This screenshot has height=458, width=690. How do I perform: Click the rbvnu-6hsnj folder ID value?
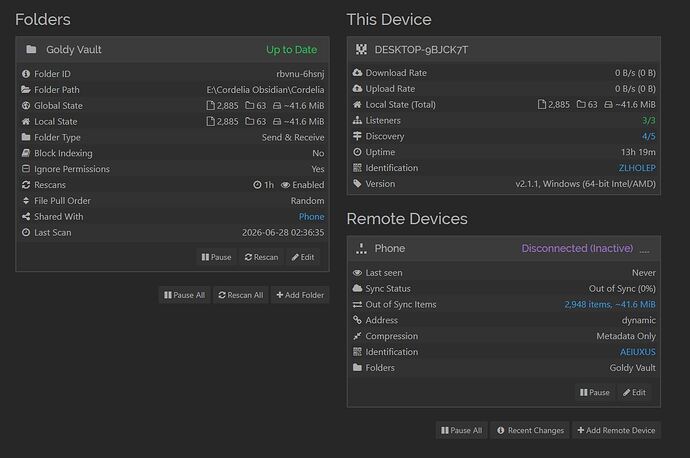pos(301,74)
